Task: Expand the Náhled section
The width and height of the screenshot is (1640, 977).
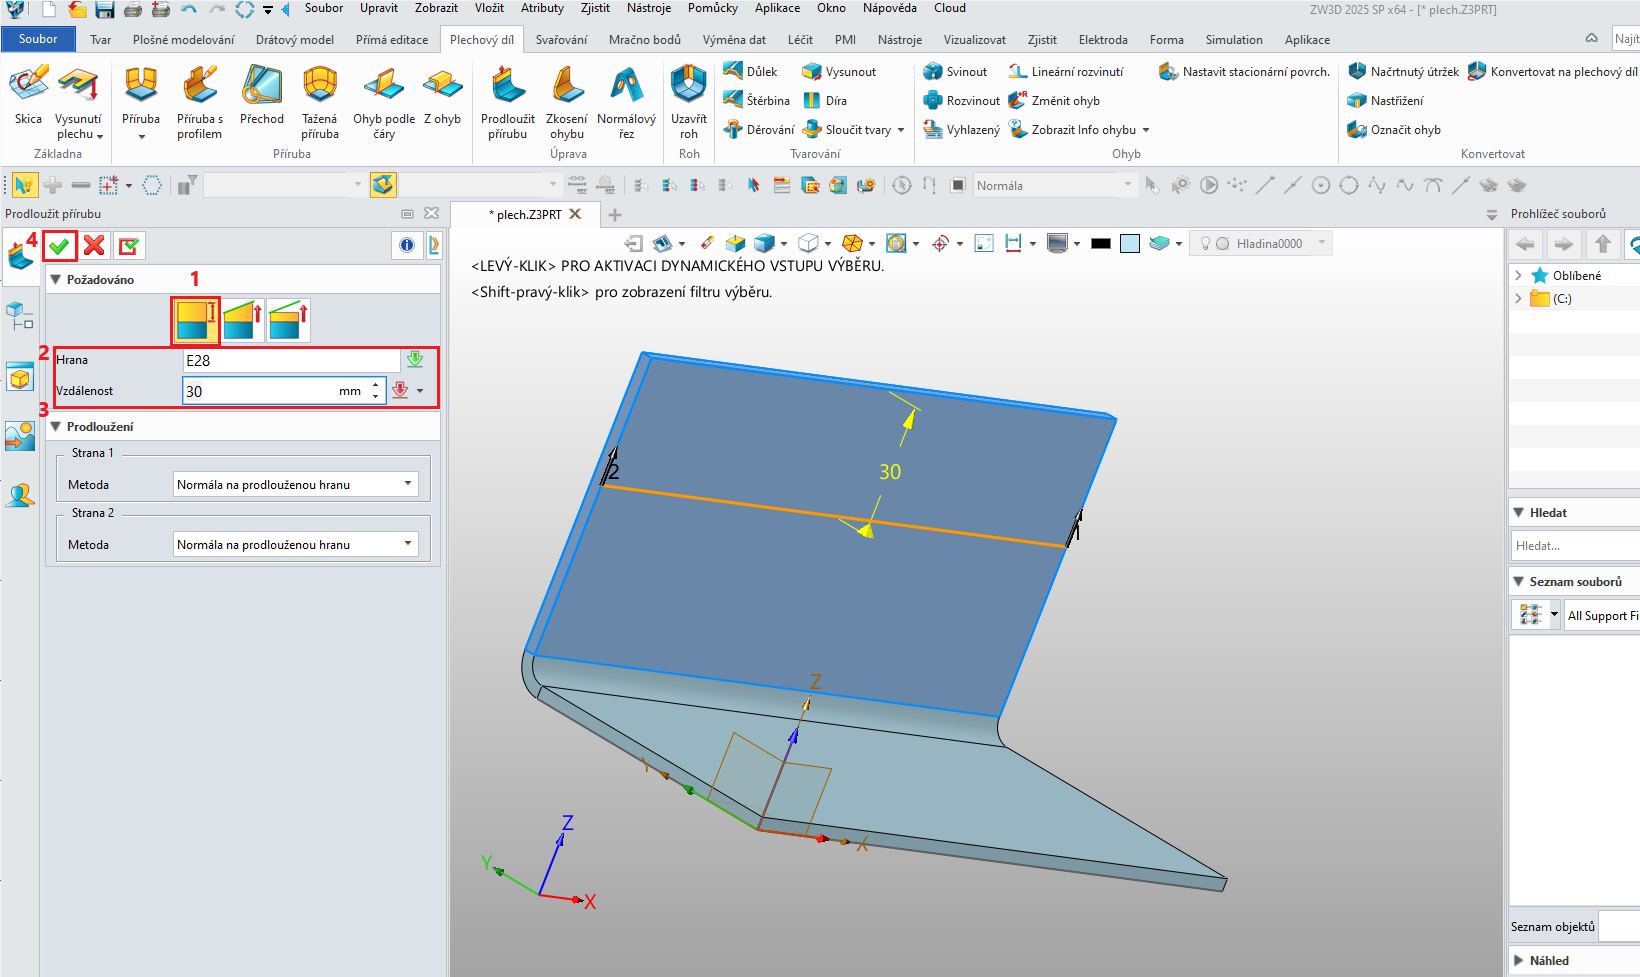Action: 1520,961
